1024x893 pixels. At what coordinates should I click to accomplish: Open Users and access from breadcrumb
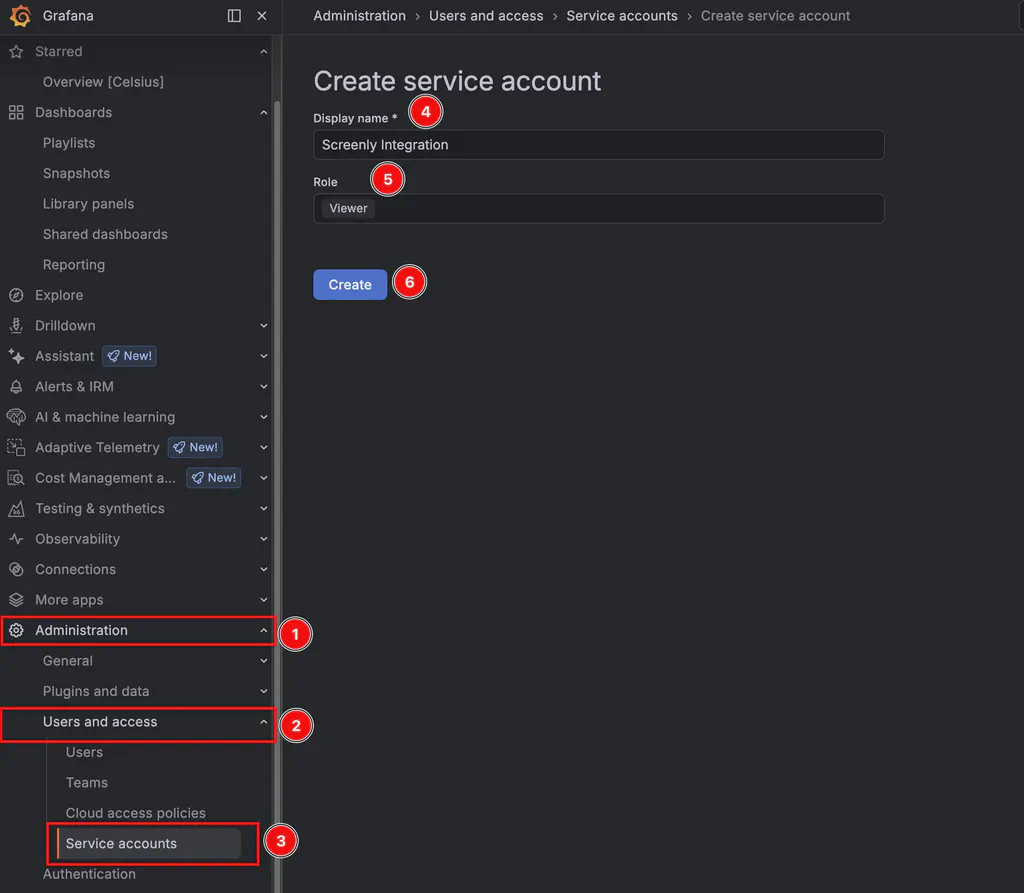(486, 16)
